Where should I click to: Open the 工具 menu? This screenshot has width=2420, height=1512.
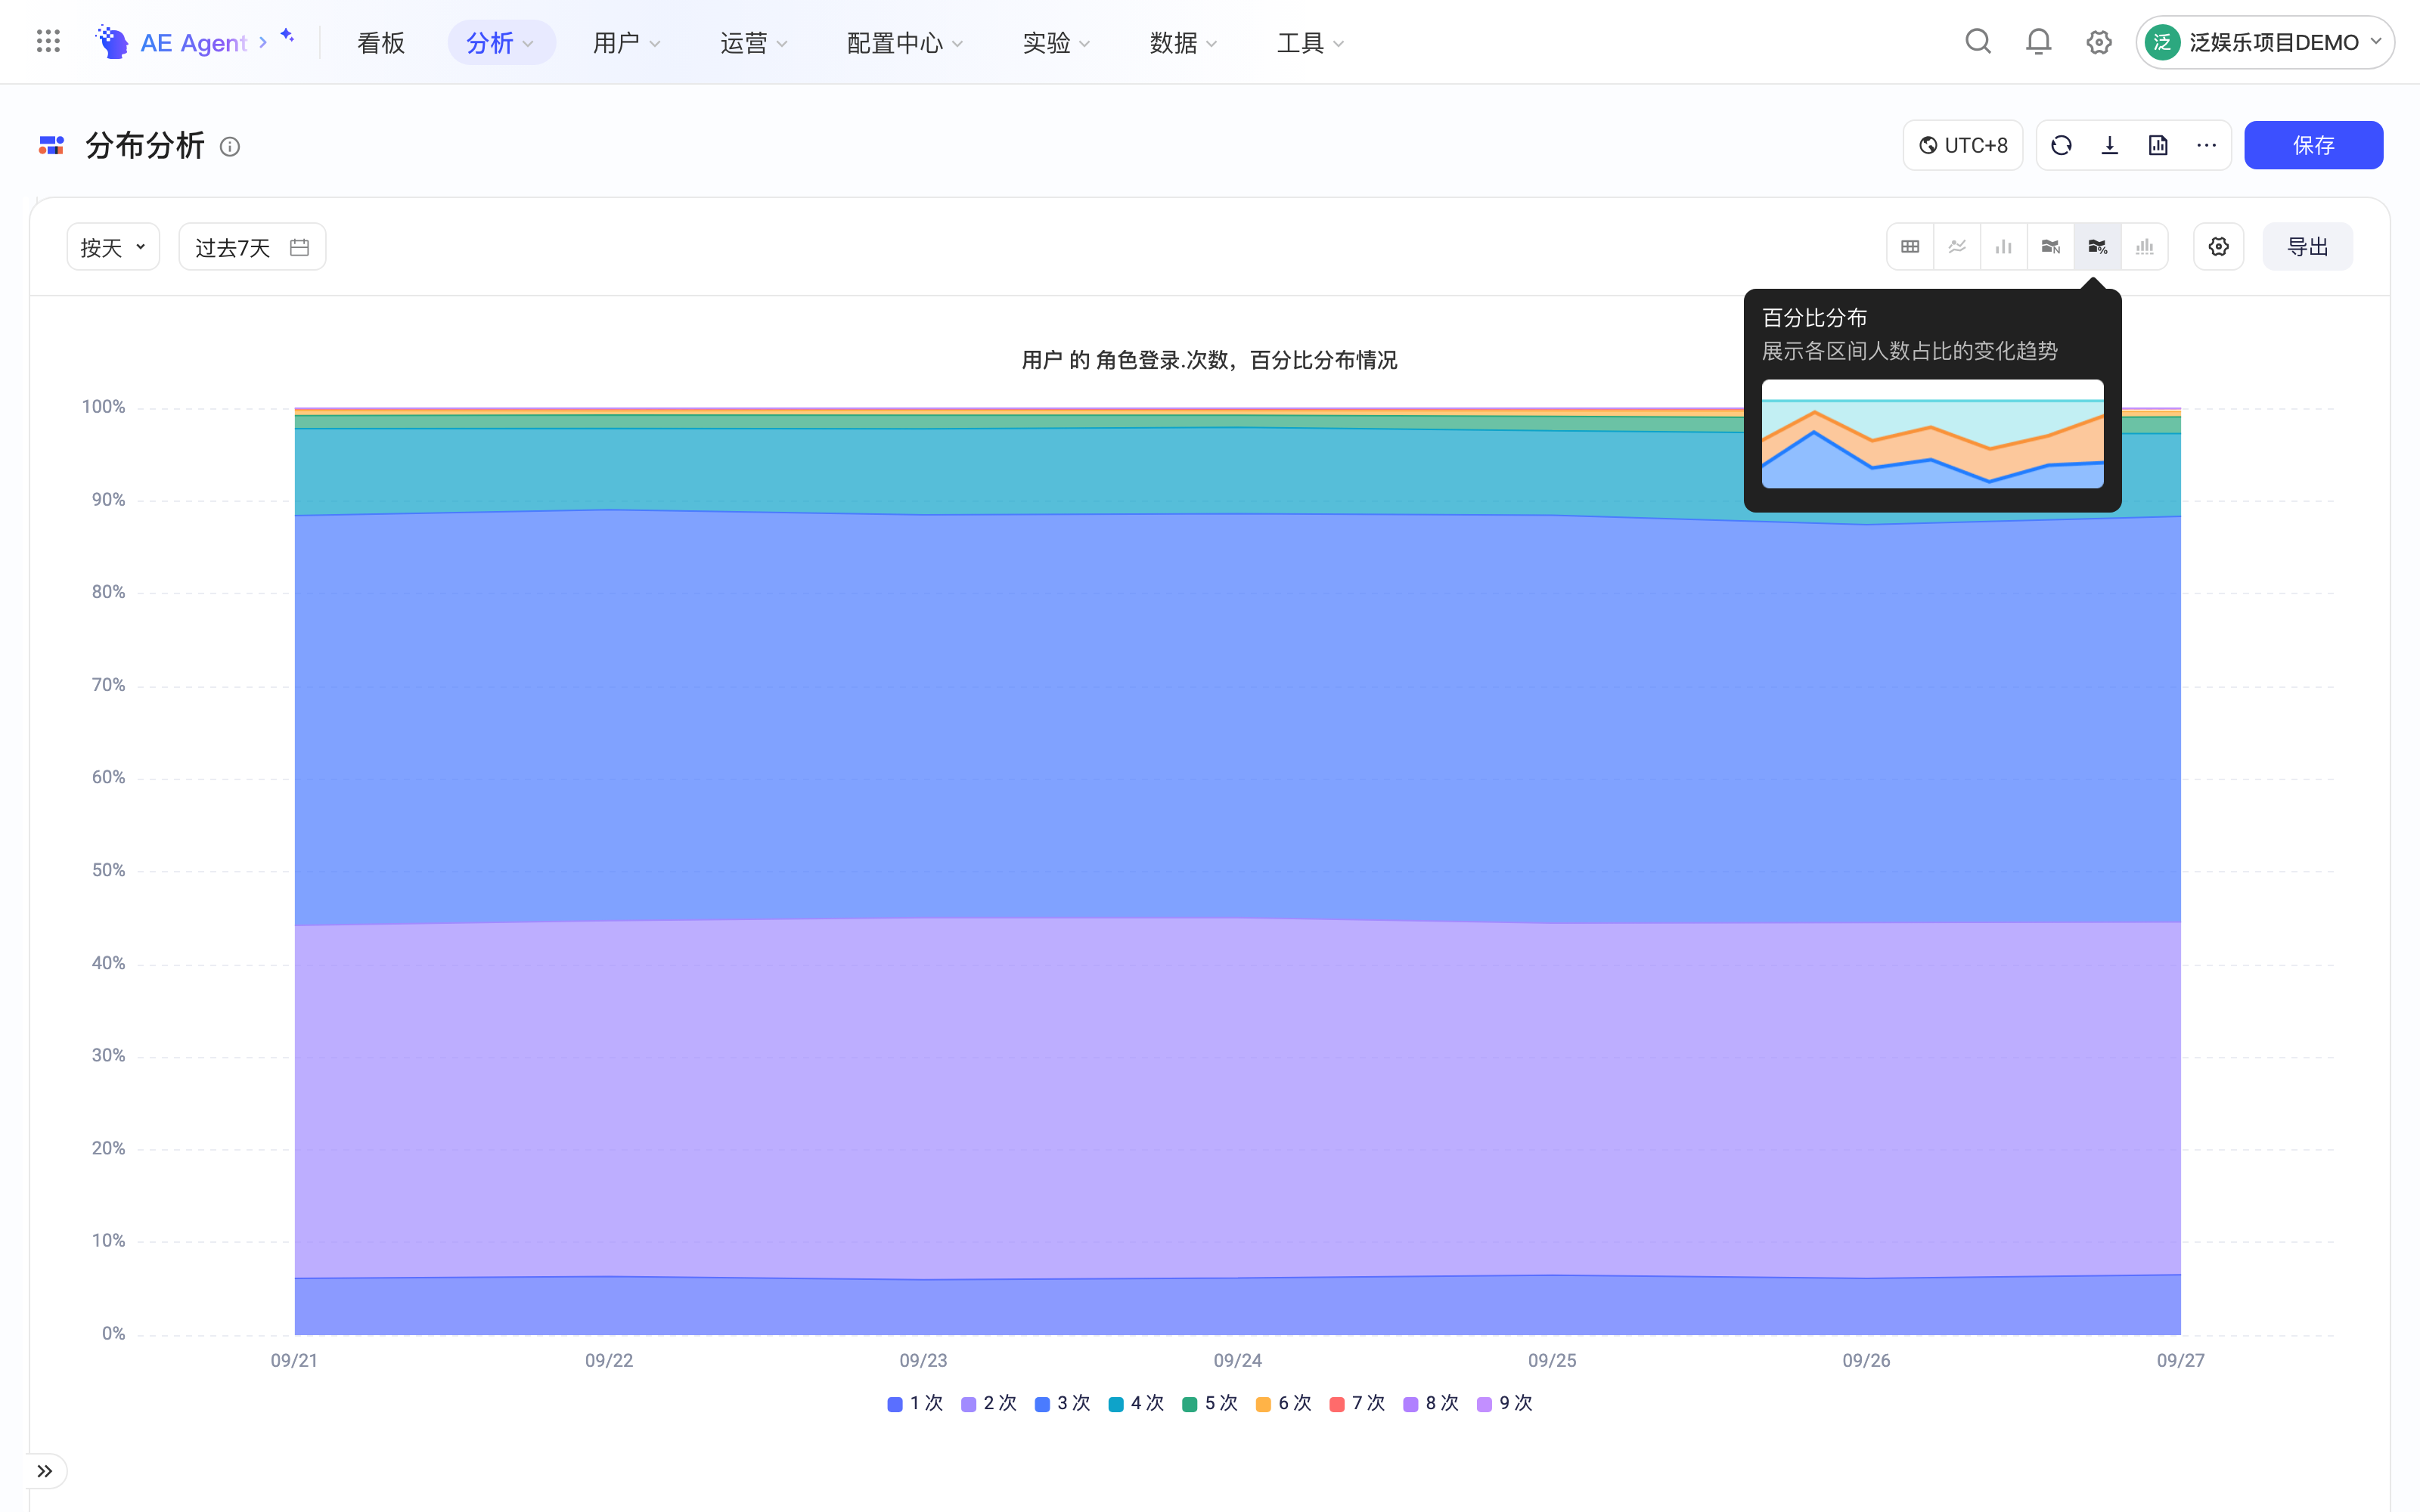click(1310, 42)
